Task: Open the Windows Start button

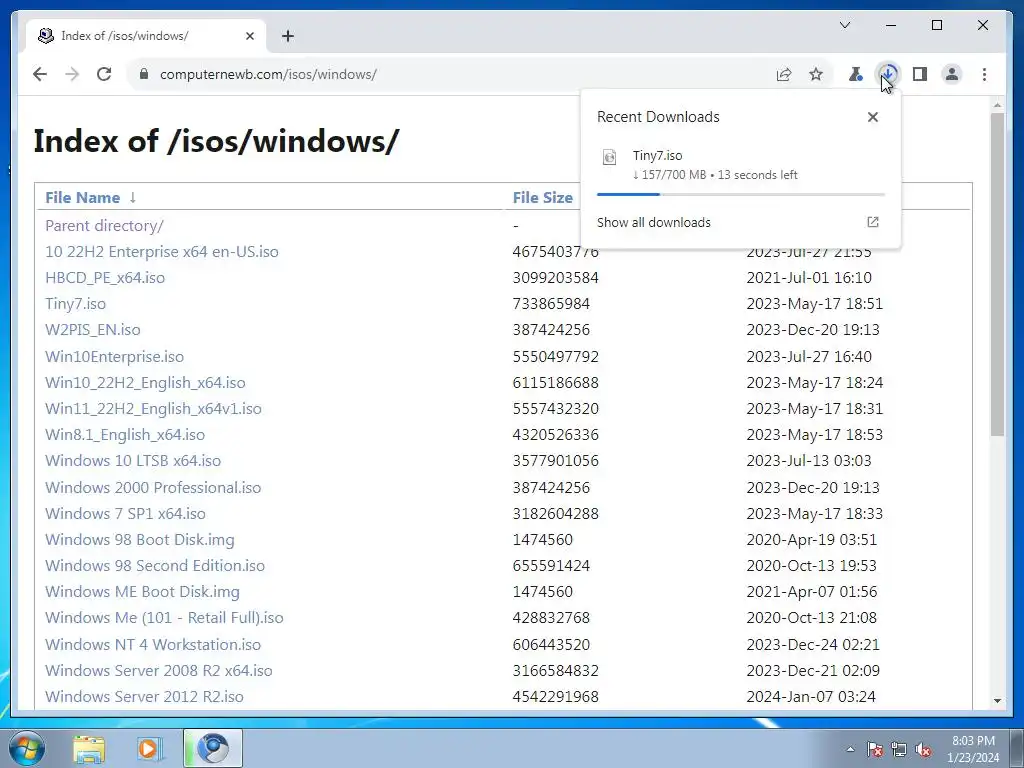Action: coord(26,748)
